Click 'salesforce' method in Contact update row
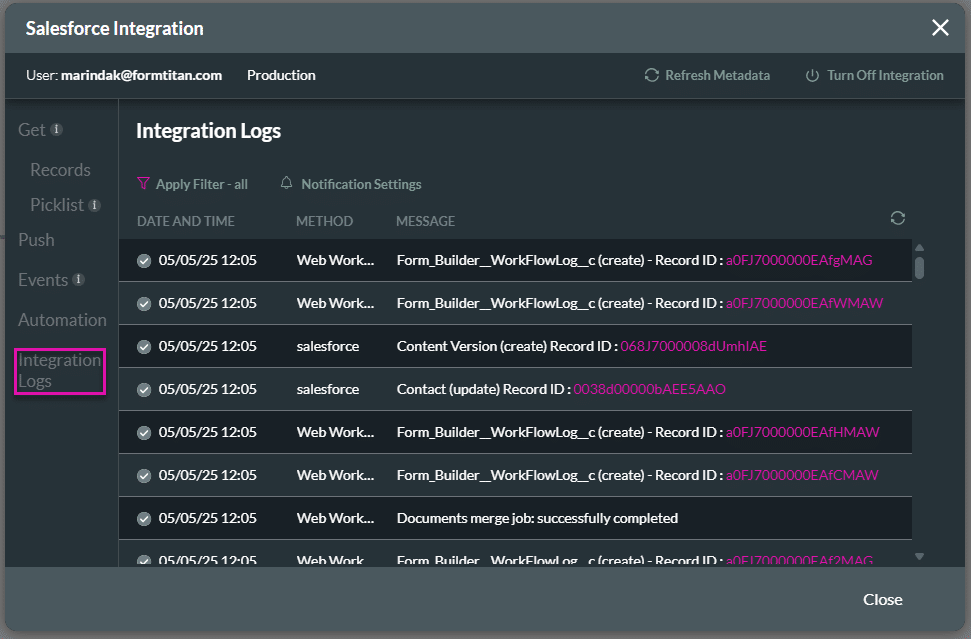The image size is (971, 639). [328, 389]
